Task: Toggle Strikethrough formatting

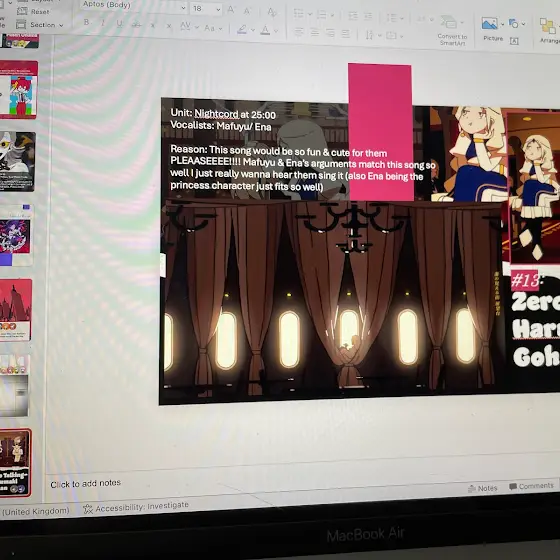Action: click(136, 24)
